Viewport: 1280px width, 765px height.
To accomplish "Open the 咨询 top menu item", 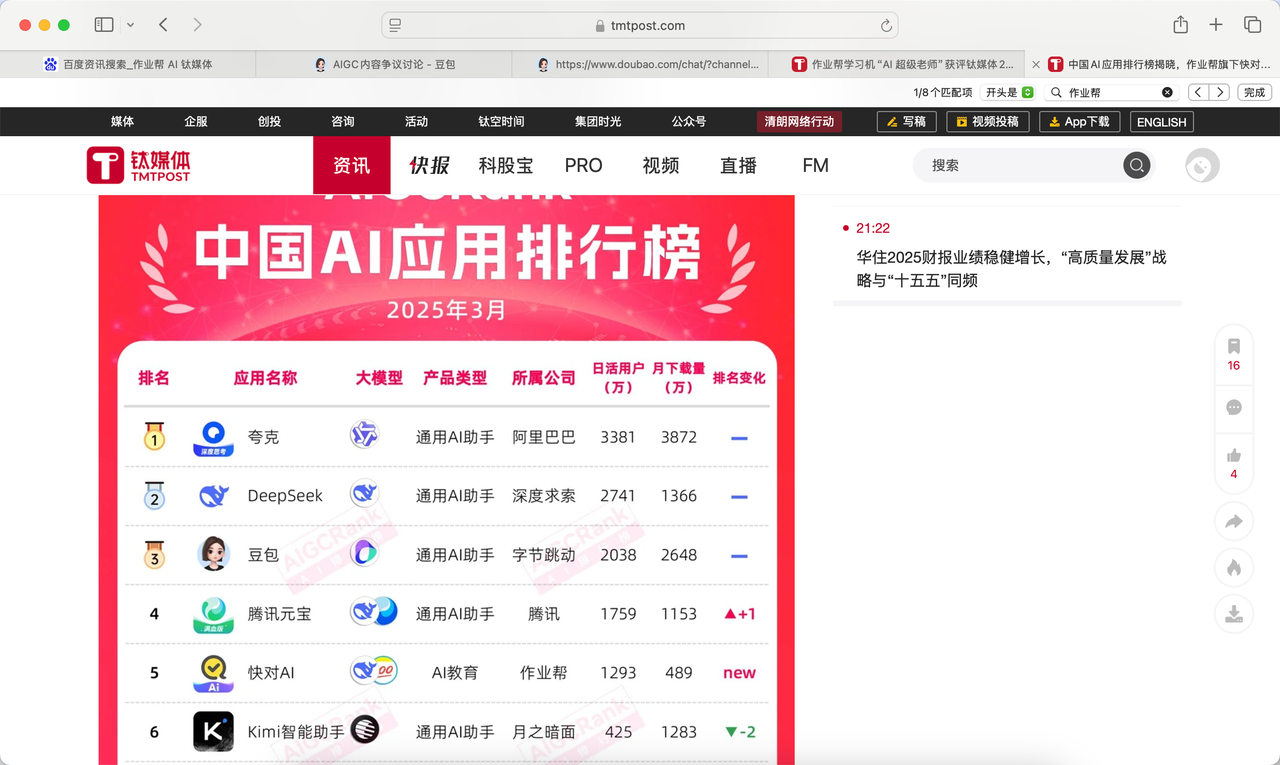I will click(343, 121).
